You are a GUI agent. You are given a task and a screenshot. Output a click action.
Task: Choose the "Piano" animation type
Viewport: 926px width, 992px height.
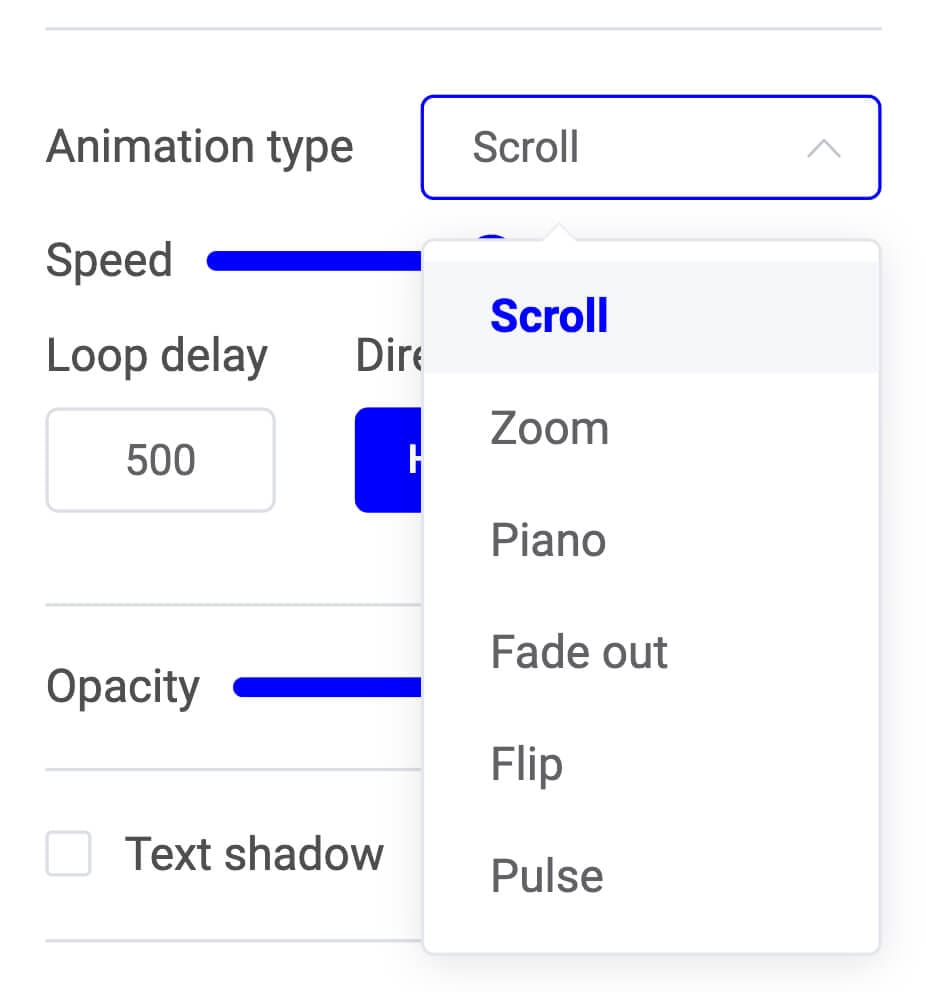(548, 539)
